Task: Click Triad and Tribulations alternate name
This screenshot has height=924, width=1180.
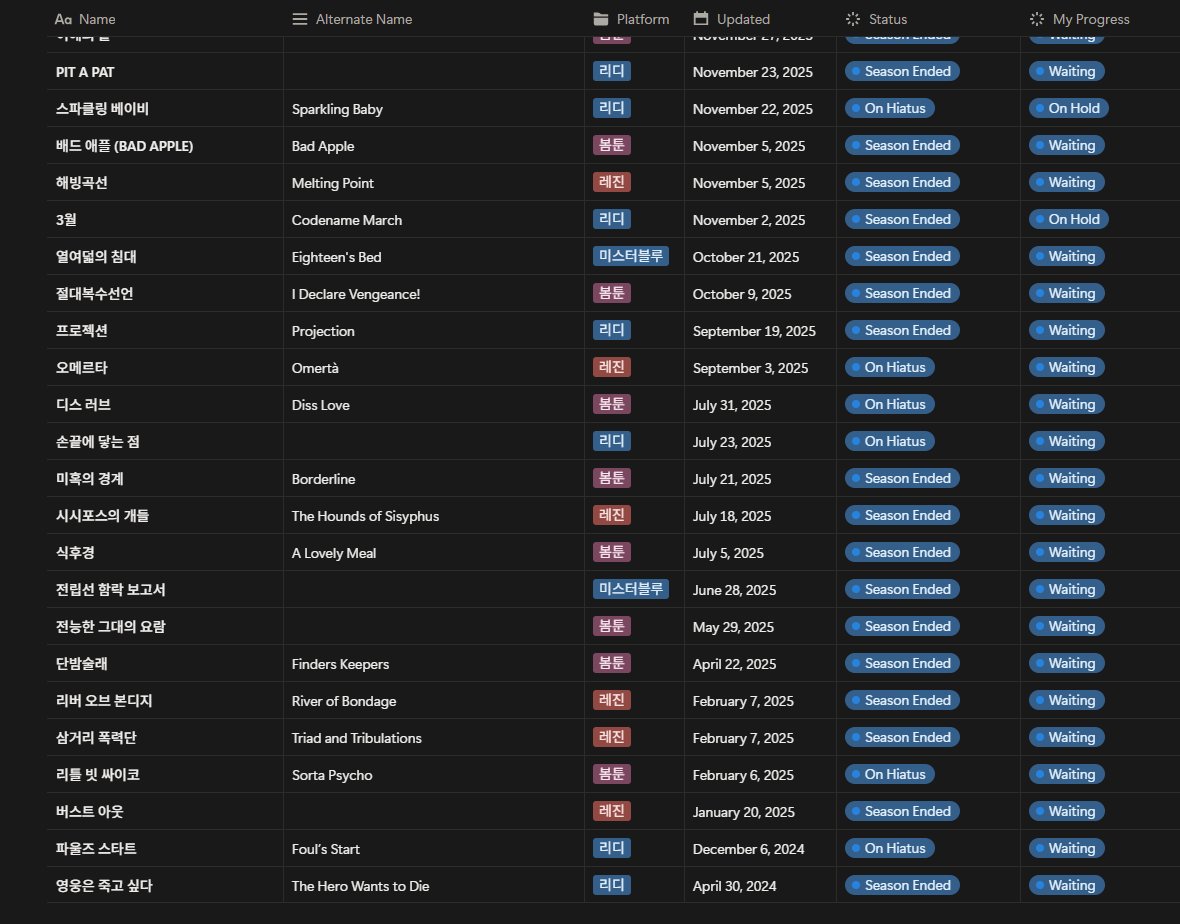Action: pyautogui.click(x=357, y=737)
